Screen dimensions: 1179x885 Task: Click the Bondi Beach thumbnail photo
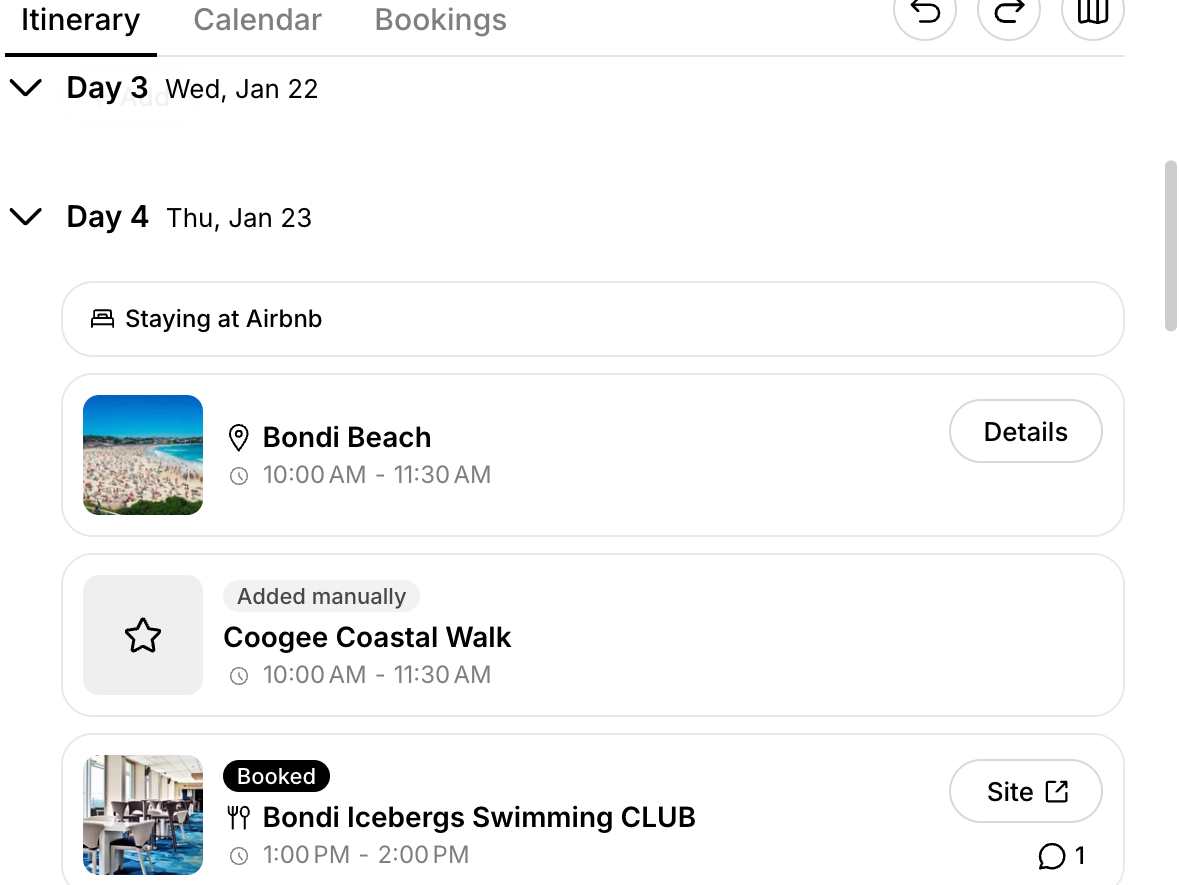(143, 455)
